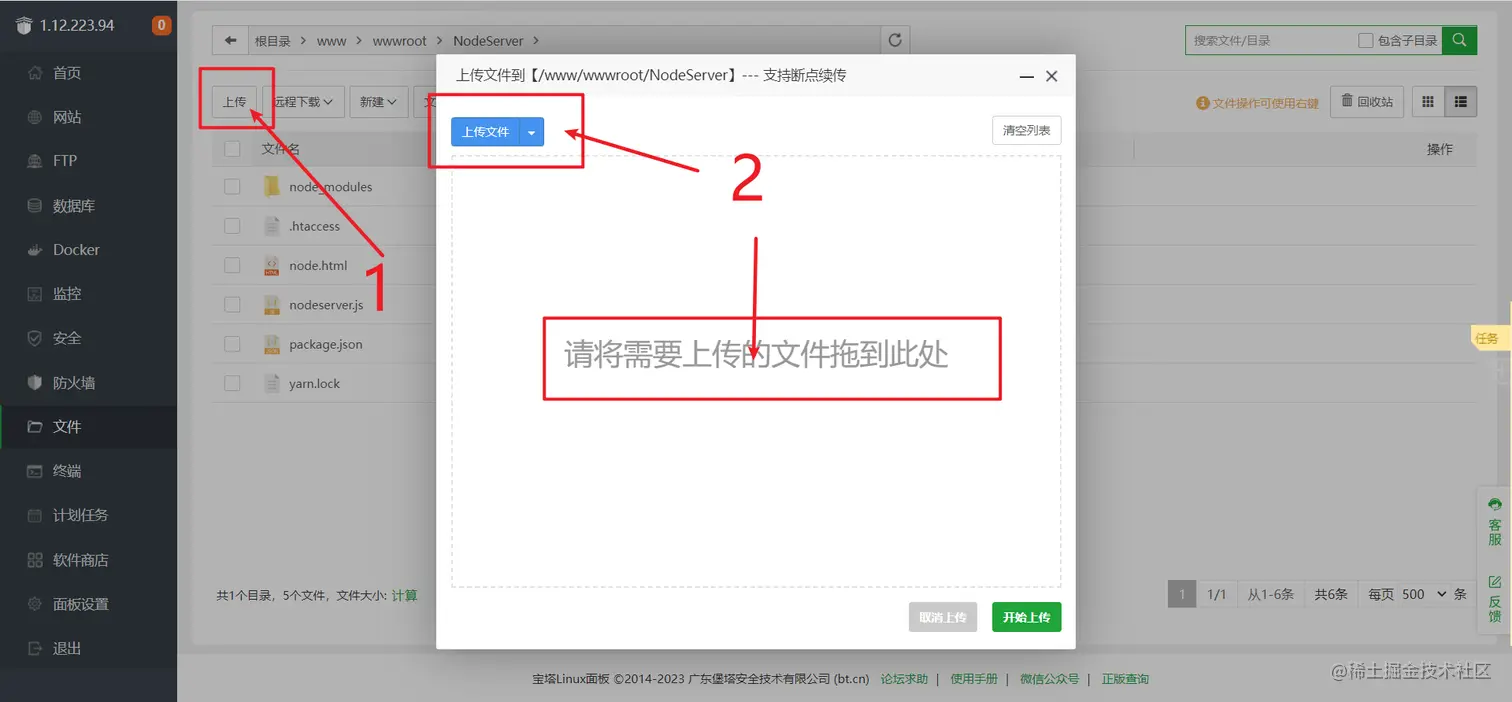Open the recycle bin (回收站)
The width and height of the screenshot is (1512, 702).
[1367, 101]
